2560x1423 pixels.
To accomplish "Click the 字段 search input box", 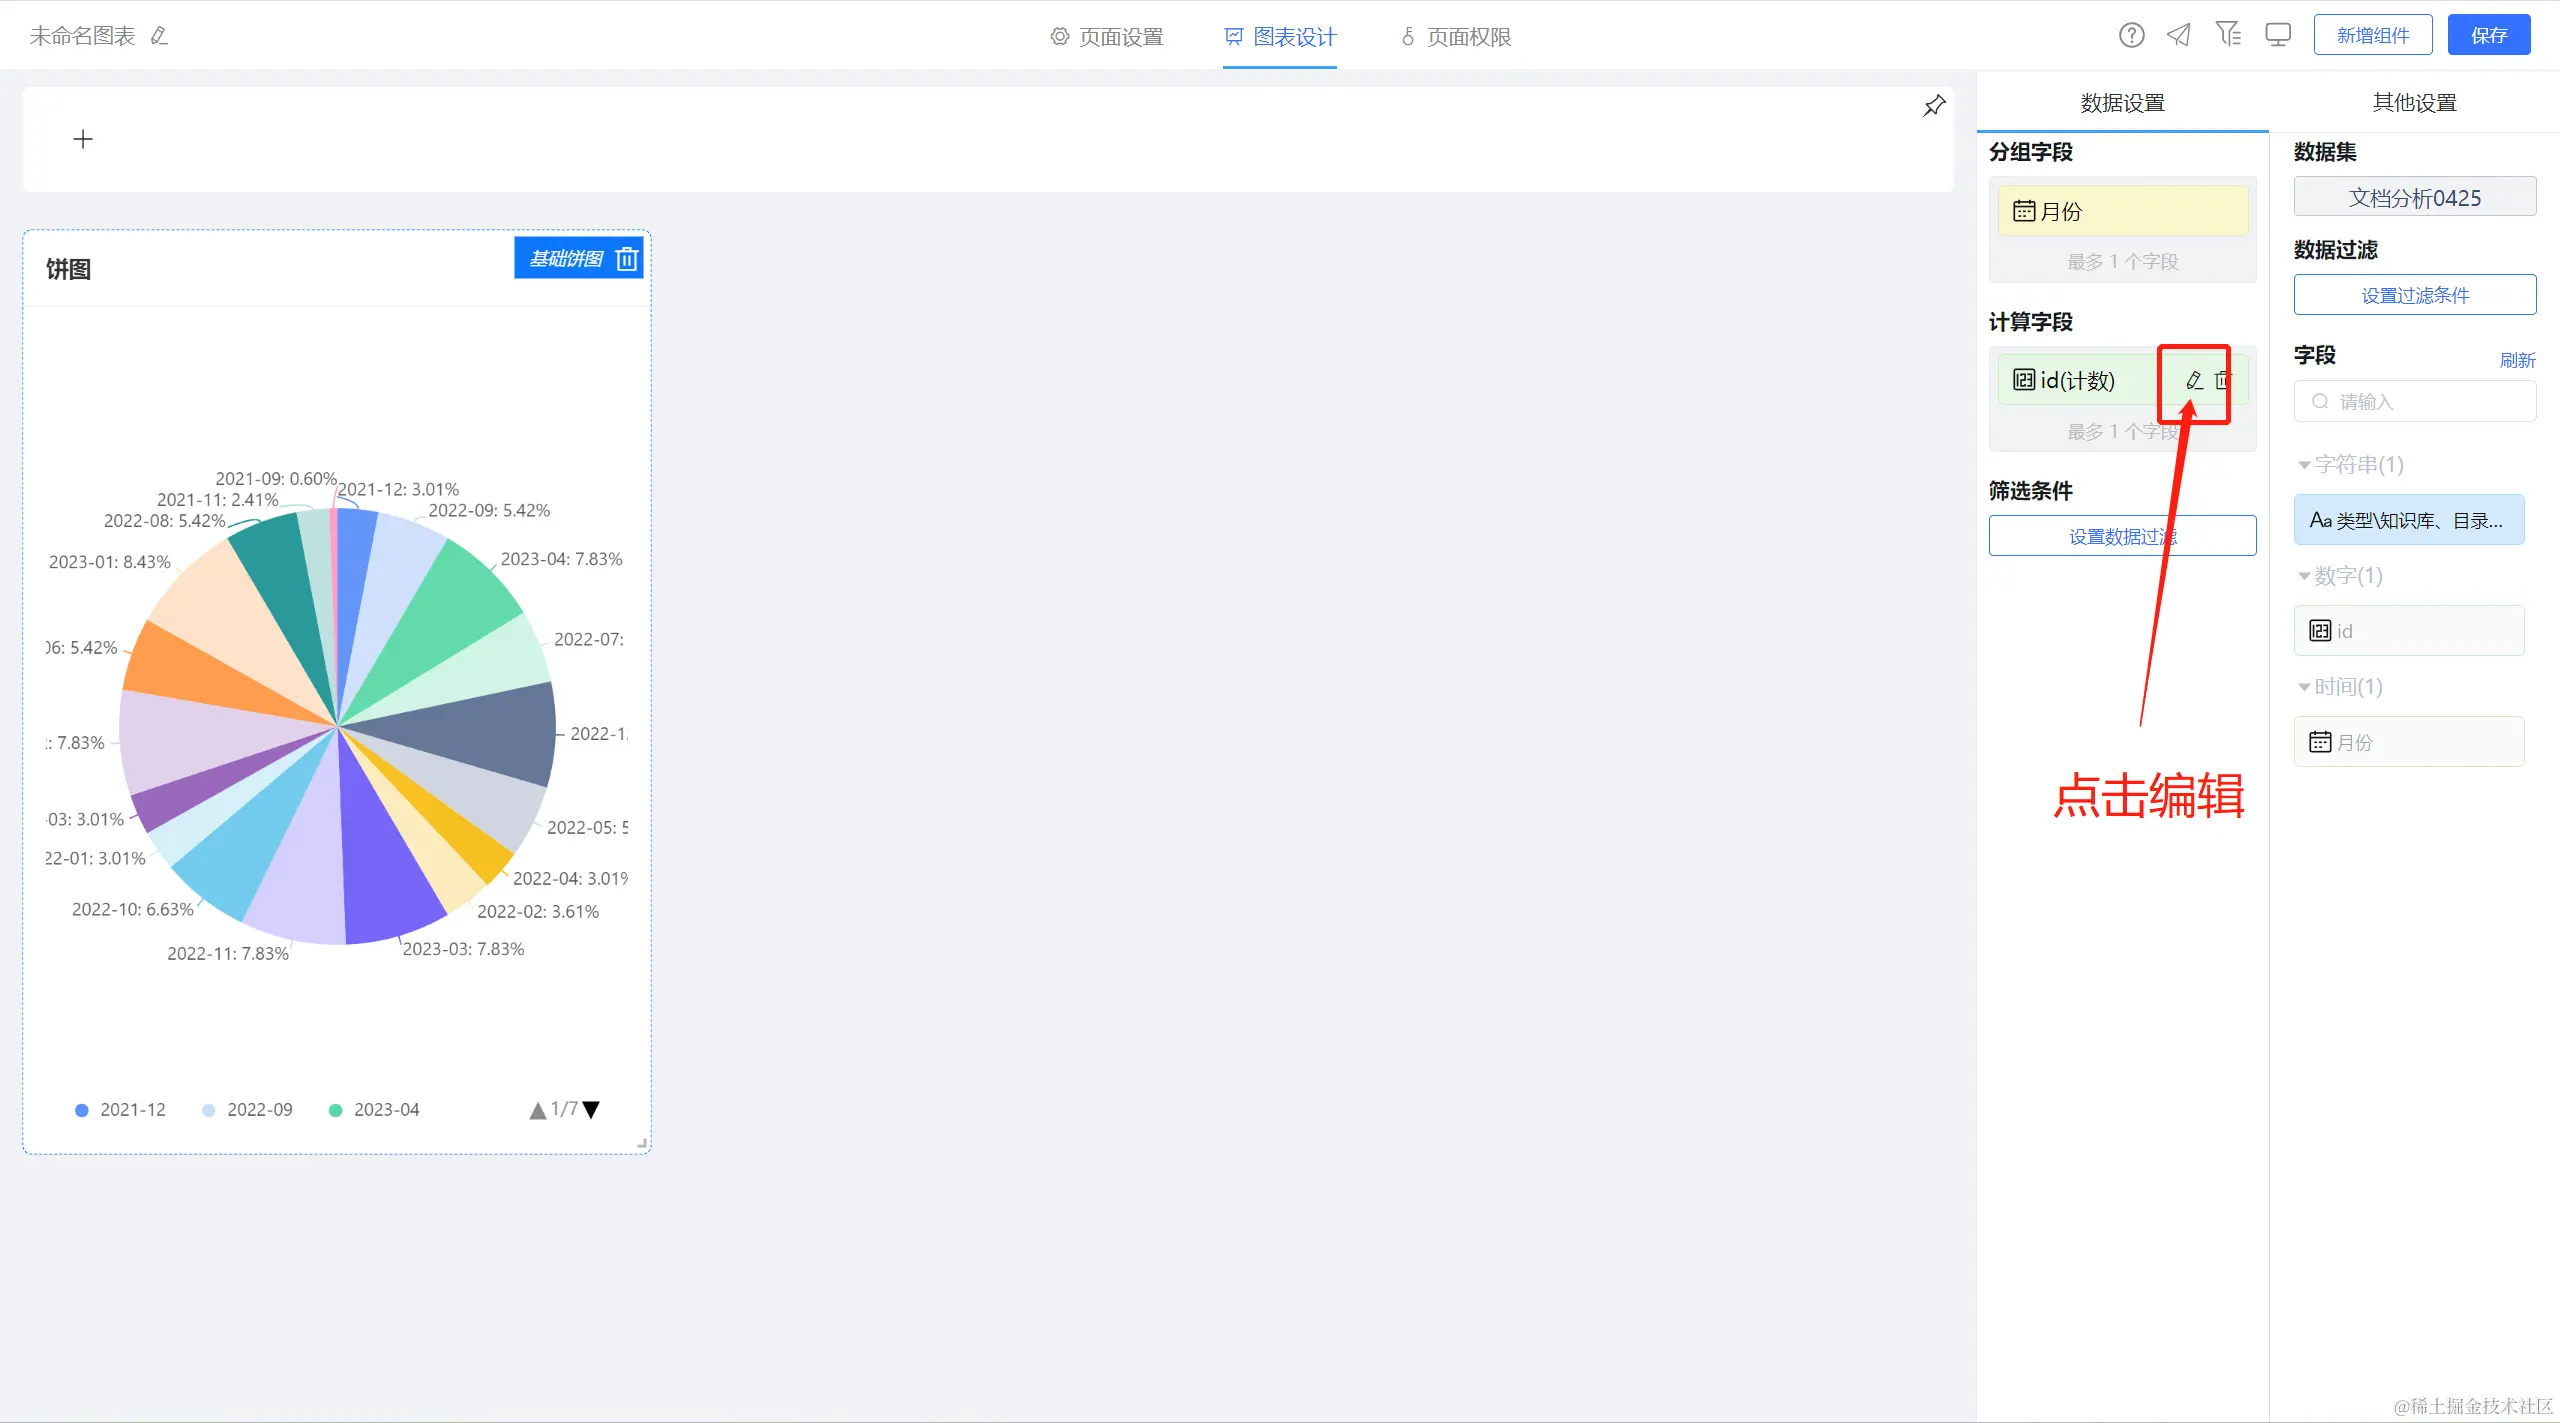I will (x=2414, y=402).
